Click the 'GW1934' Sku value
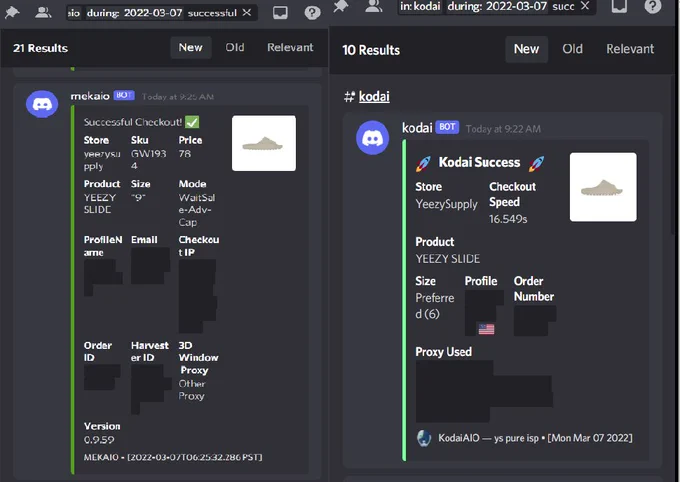Screen dimensions: 680x482 click(x=148, y=160)
